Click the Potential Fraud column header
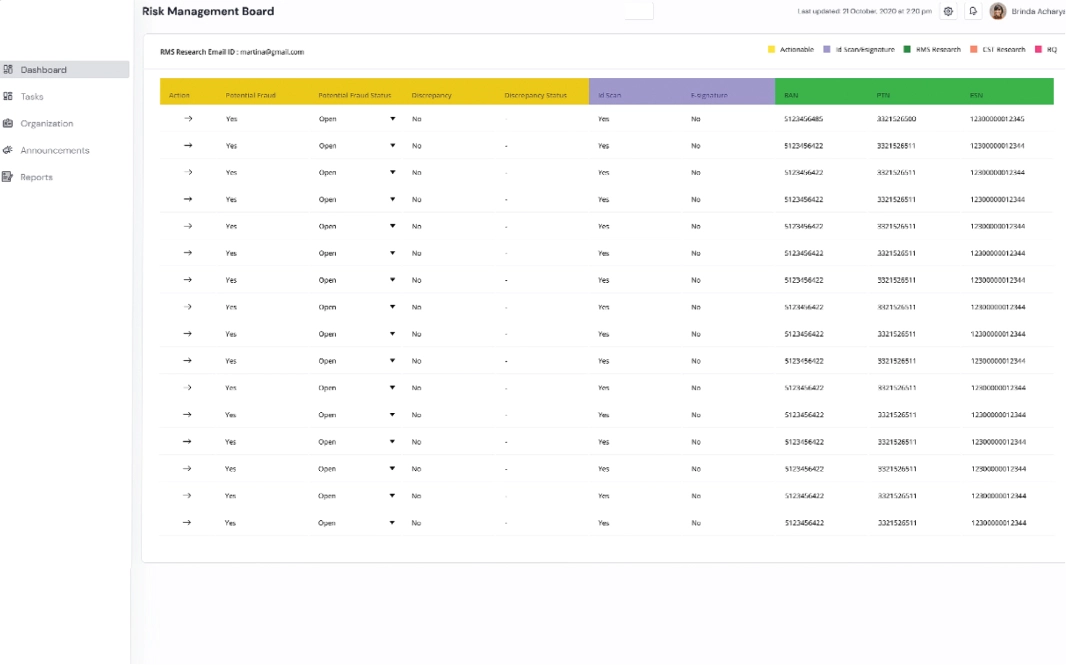1066x666 pixels. coord(250,96)
